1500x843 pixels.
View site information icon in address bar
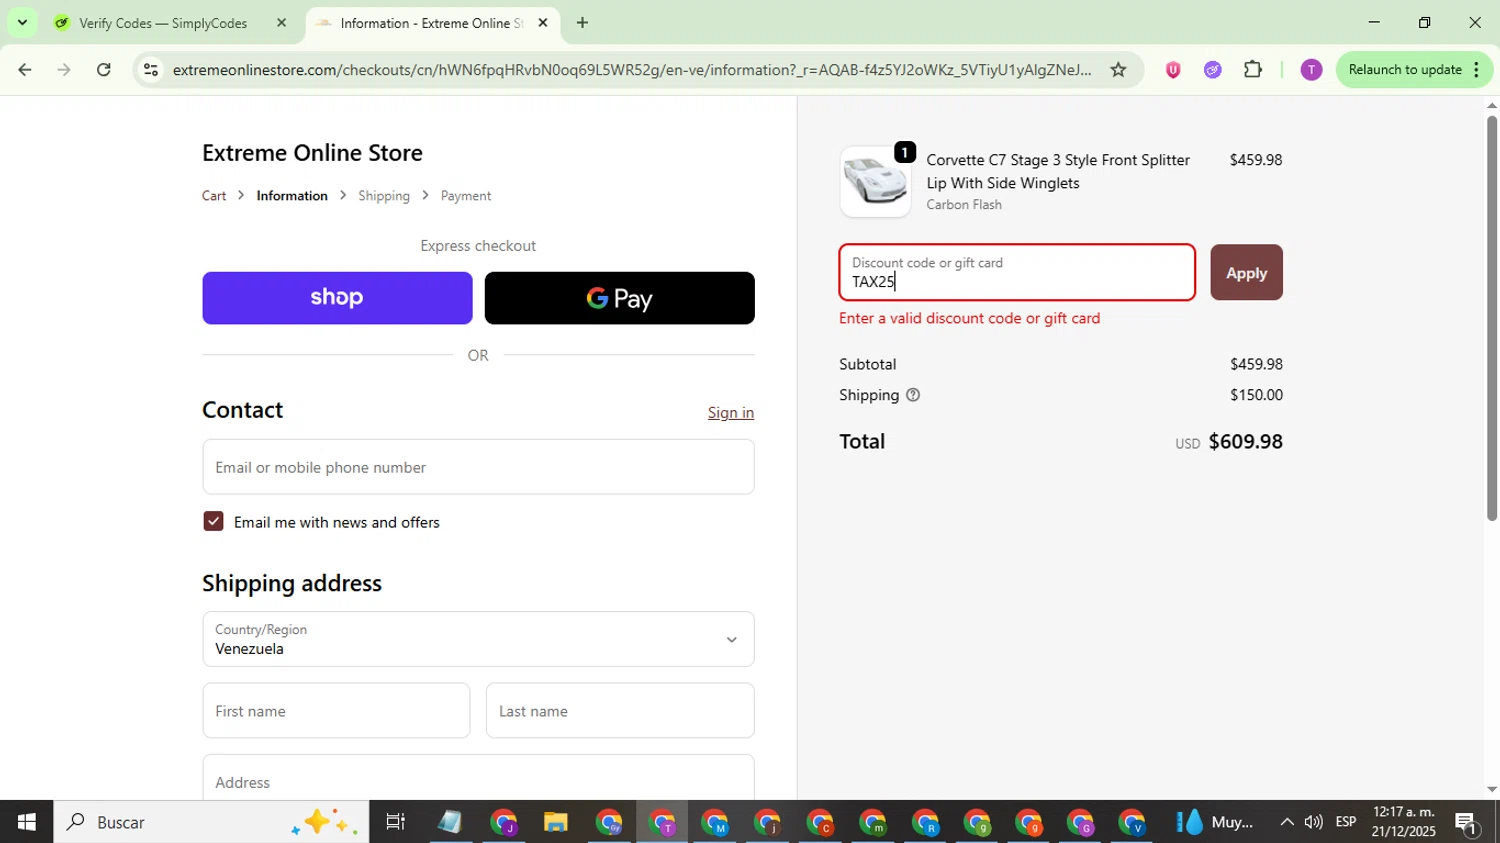click(151, 69)
